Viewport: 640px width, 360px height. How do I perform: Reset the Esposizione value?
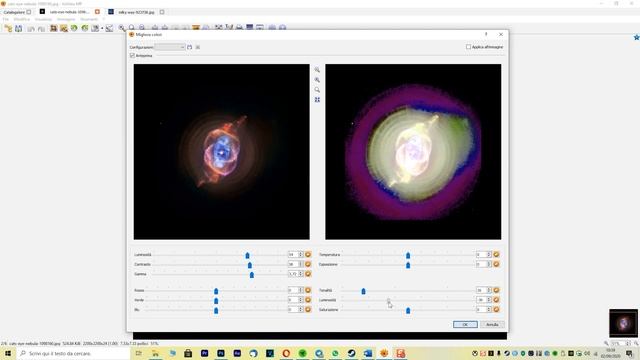(x=496, y=264)
